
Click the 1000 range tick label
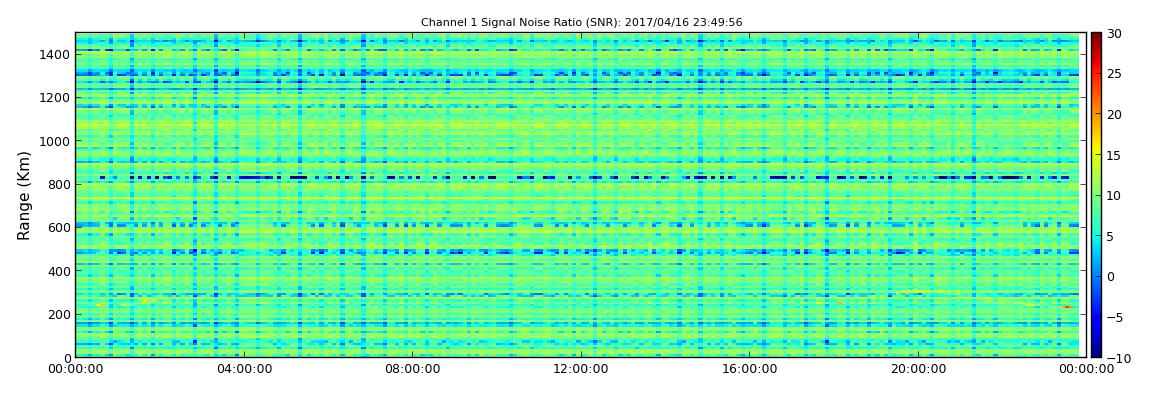[x=55, y=141]
